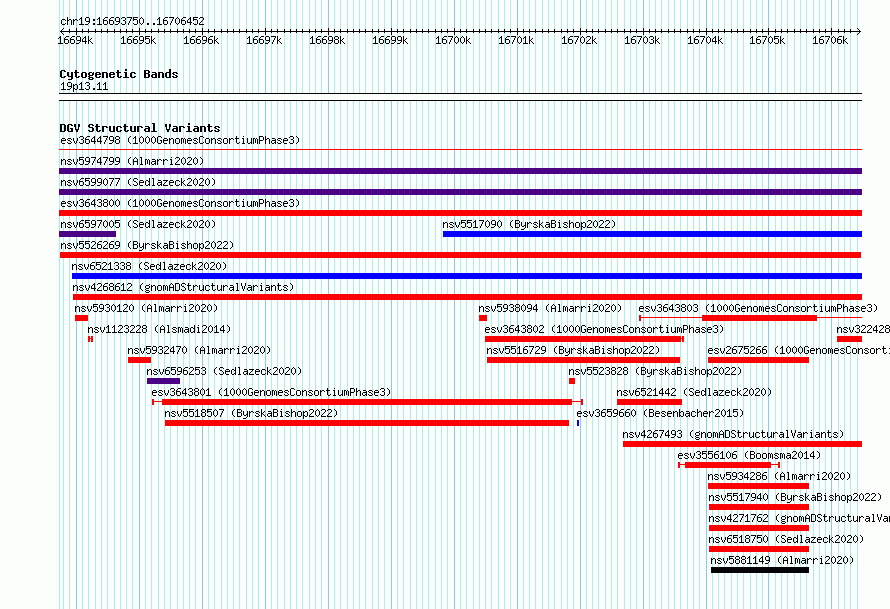Select the nsv5517940 red bar
The width and height of the screenshot is (890, 609).
(758, 507)
